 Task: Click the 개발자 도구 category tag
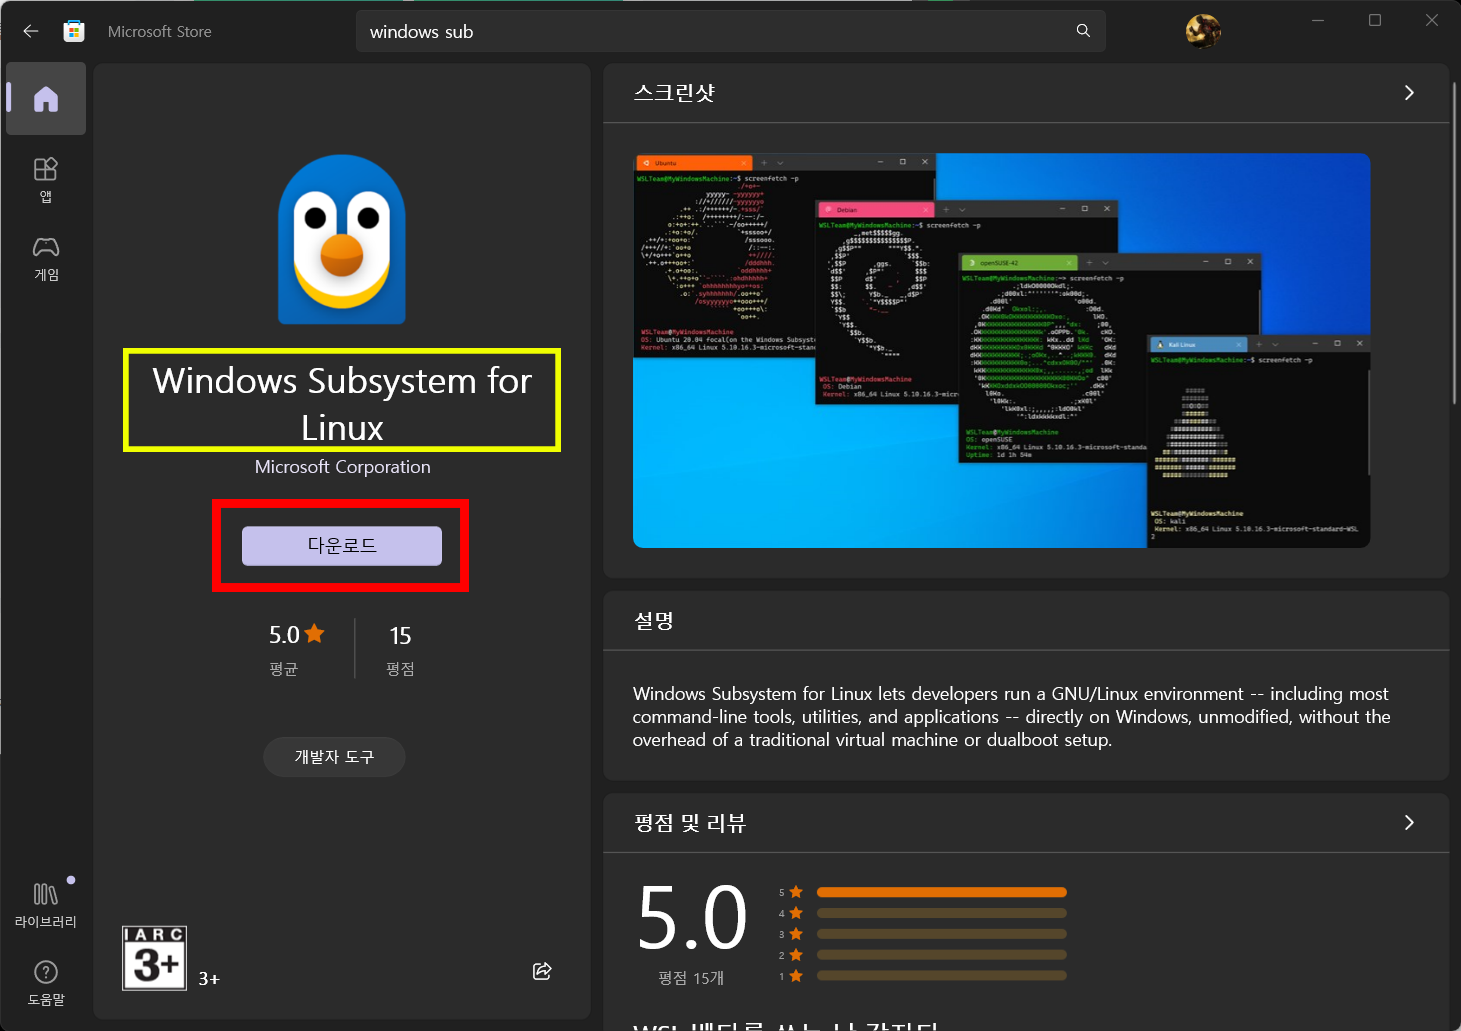pyautogui.click(x=334, y=757)
